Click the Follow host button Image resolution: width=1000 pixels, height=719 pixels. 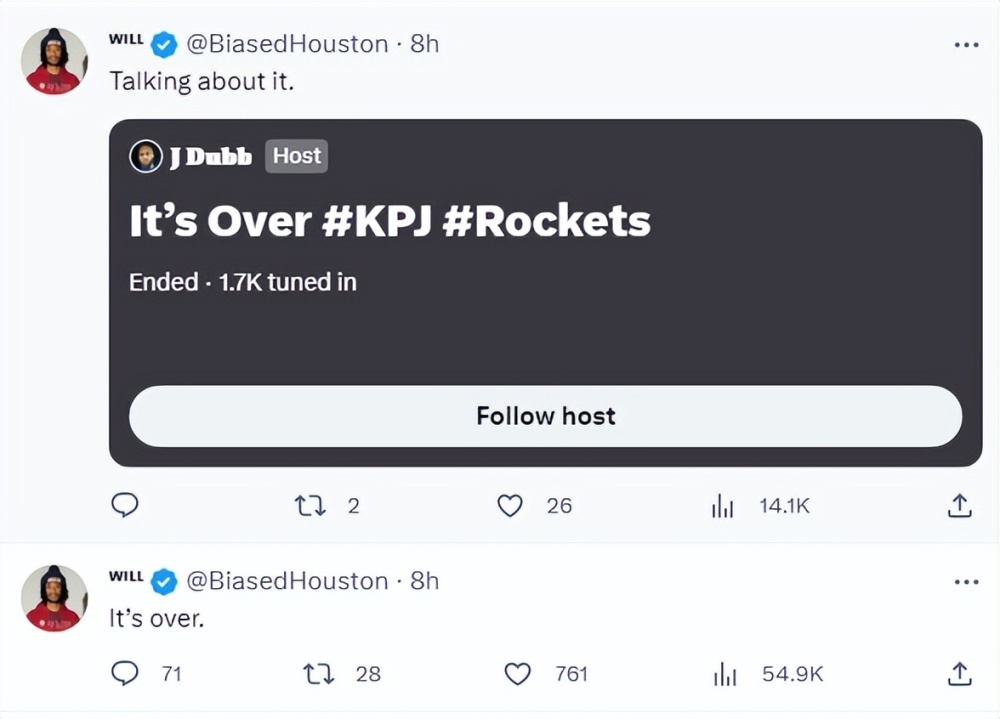pos(545,416)
